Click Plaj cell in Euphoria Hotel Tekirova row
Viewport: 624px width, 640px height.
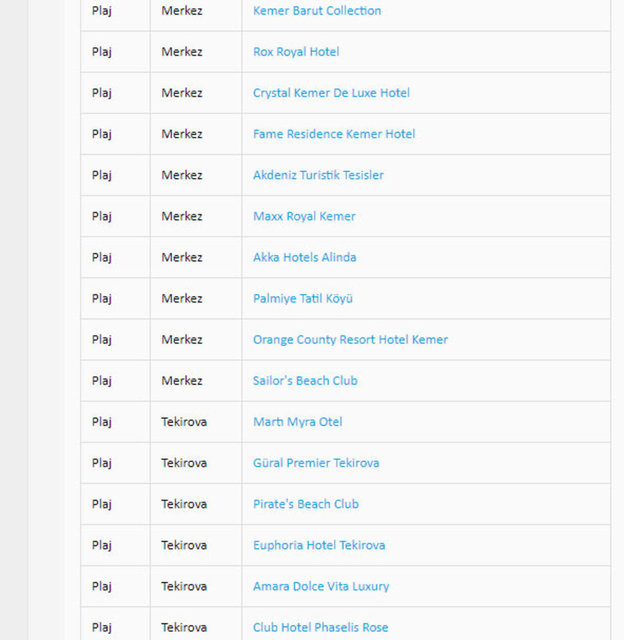click(102, 545)
